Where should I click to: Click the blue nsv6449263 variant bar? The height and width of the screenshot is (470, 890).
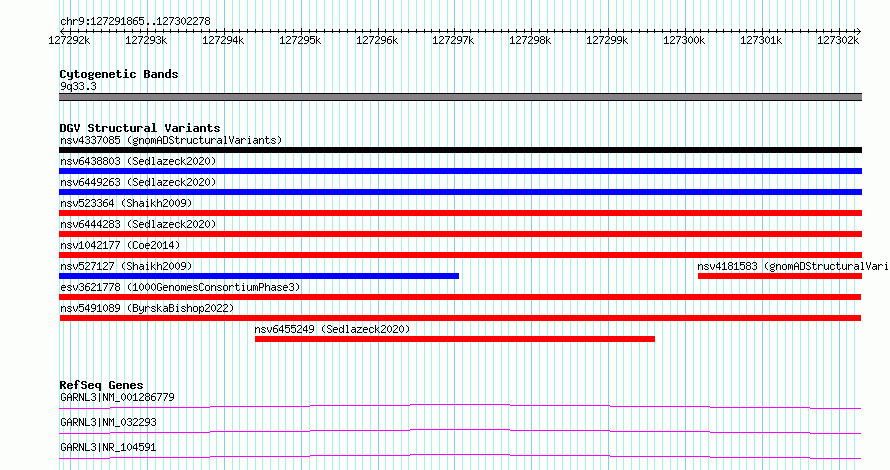point(460,192)
